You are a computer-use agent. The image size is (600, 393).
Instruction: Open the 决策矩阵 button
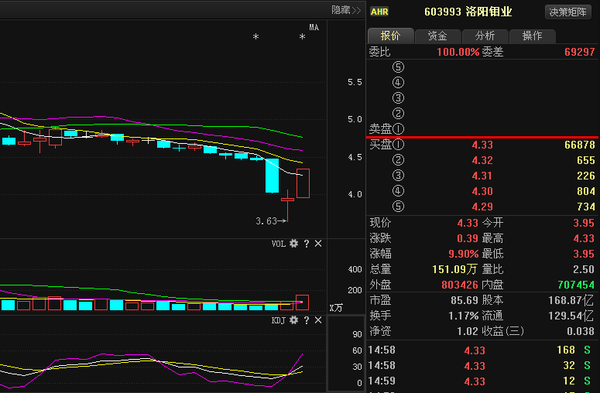(x=568, y=12)
